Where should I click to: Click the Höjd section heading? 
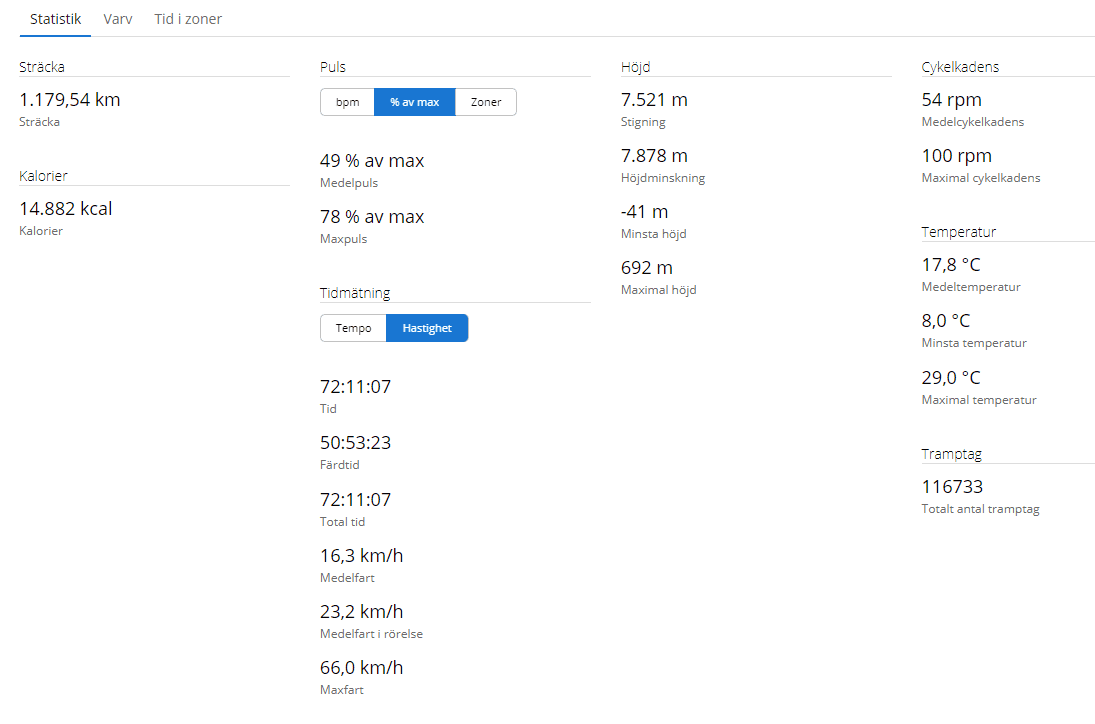(636, 67)
